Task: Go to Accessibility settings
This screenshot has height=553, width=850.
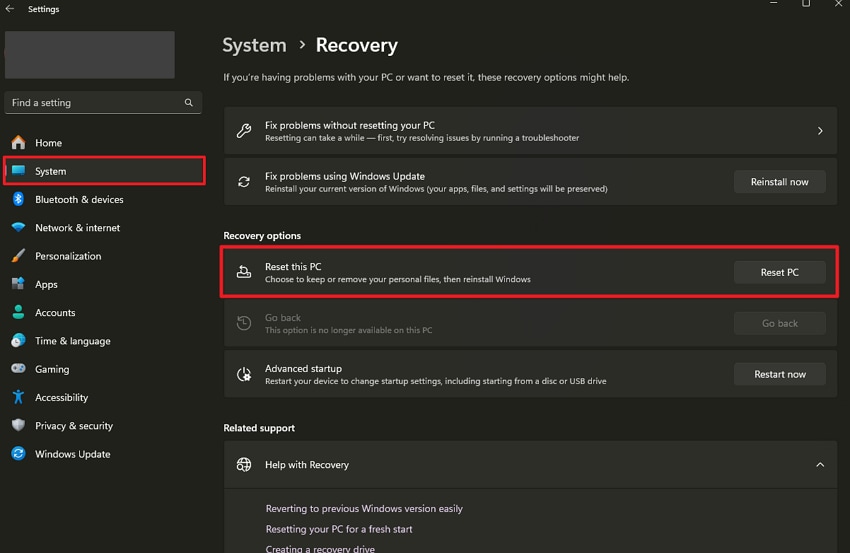Action: pos(104,397)
